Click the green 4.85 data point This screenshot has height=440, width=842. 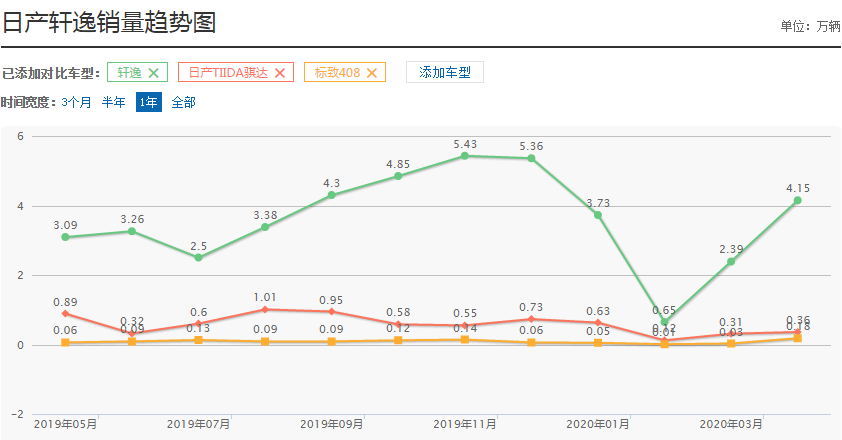[398, 176]
